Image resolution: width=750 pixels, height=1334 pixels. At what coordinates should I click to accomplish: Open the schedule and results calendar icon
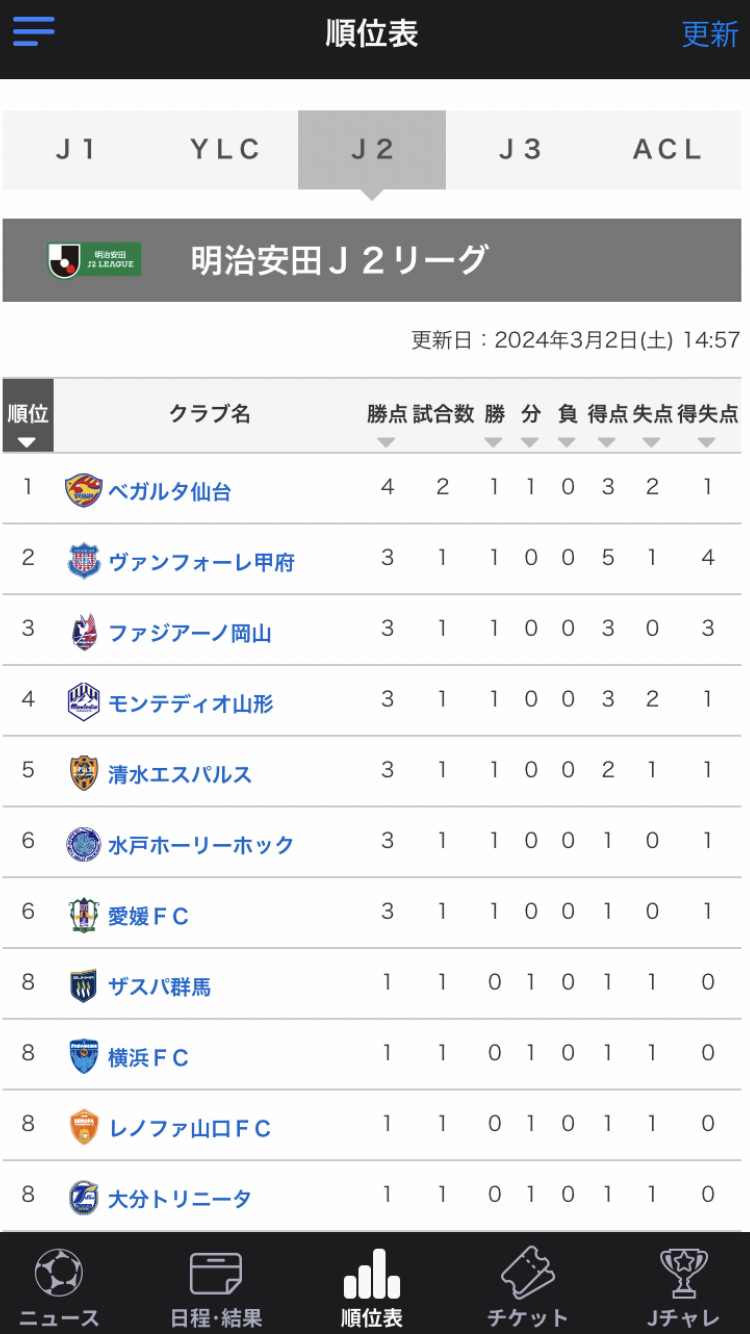click(216, 1275)
